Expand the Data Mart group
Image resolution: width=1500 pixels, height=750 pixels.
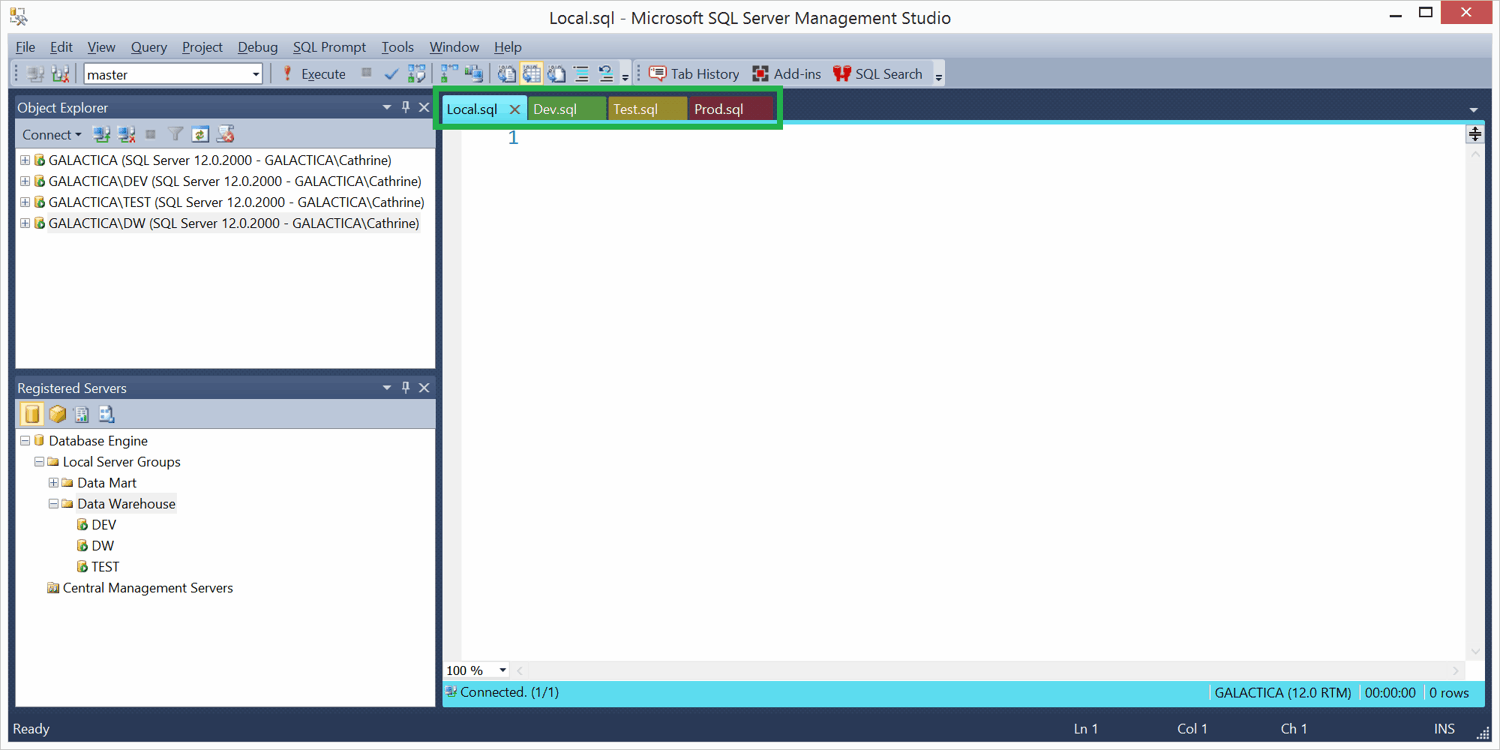54,483
